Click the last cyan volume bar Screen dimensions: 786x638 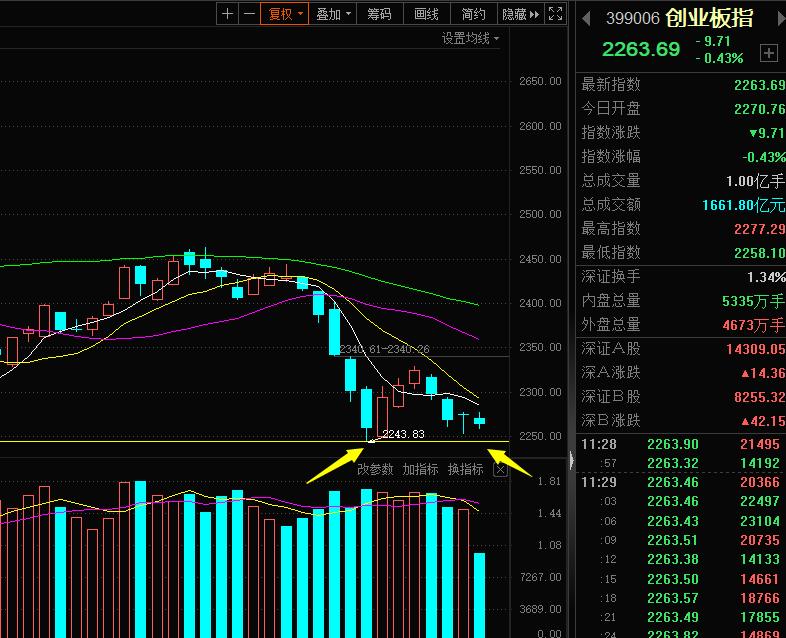point(479,595)
